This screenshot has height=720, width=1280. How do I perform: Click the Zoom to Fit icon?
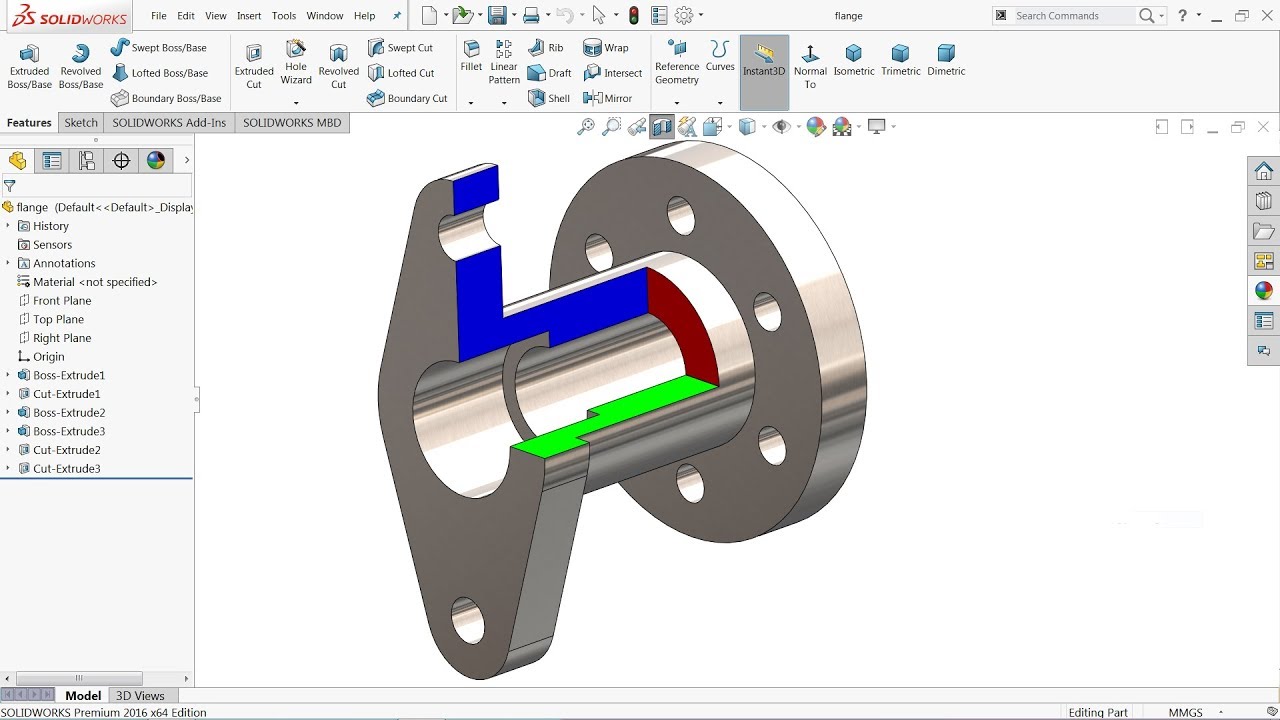click(x=586, y=127)
